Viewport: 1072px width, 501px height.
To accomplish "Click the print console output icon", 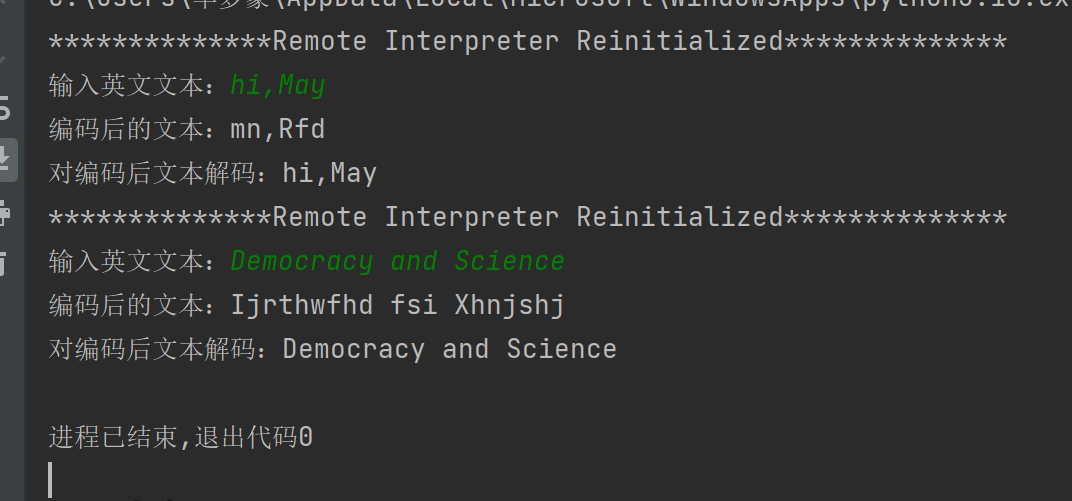I will tap(4, 213).
